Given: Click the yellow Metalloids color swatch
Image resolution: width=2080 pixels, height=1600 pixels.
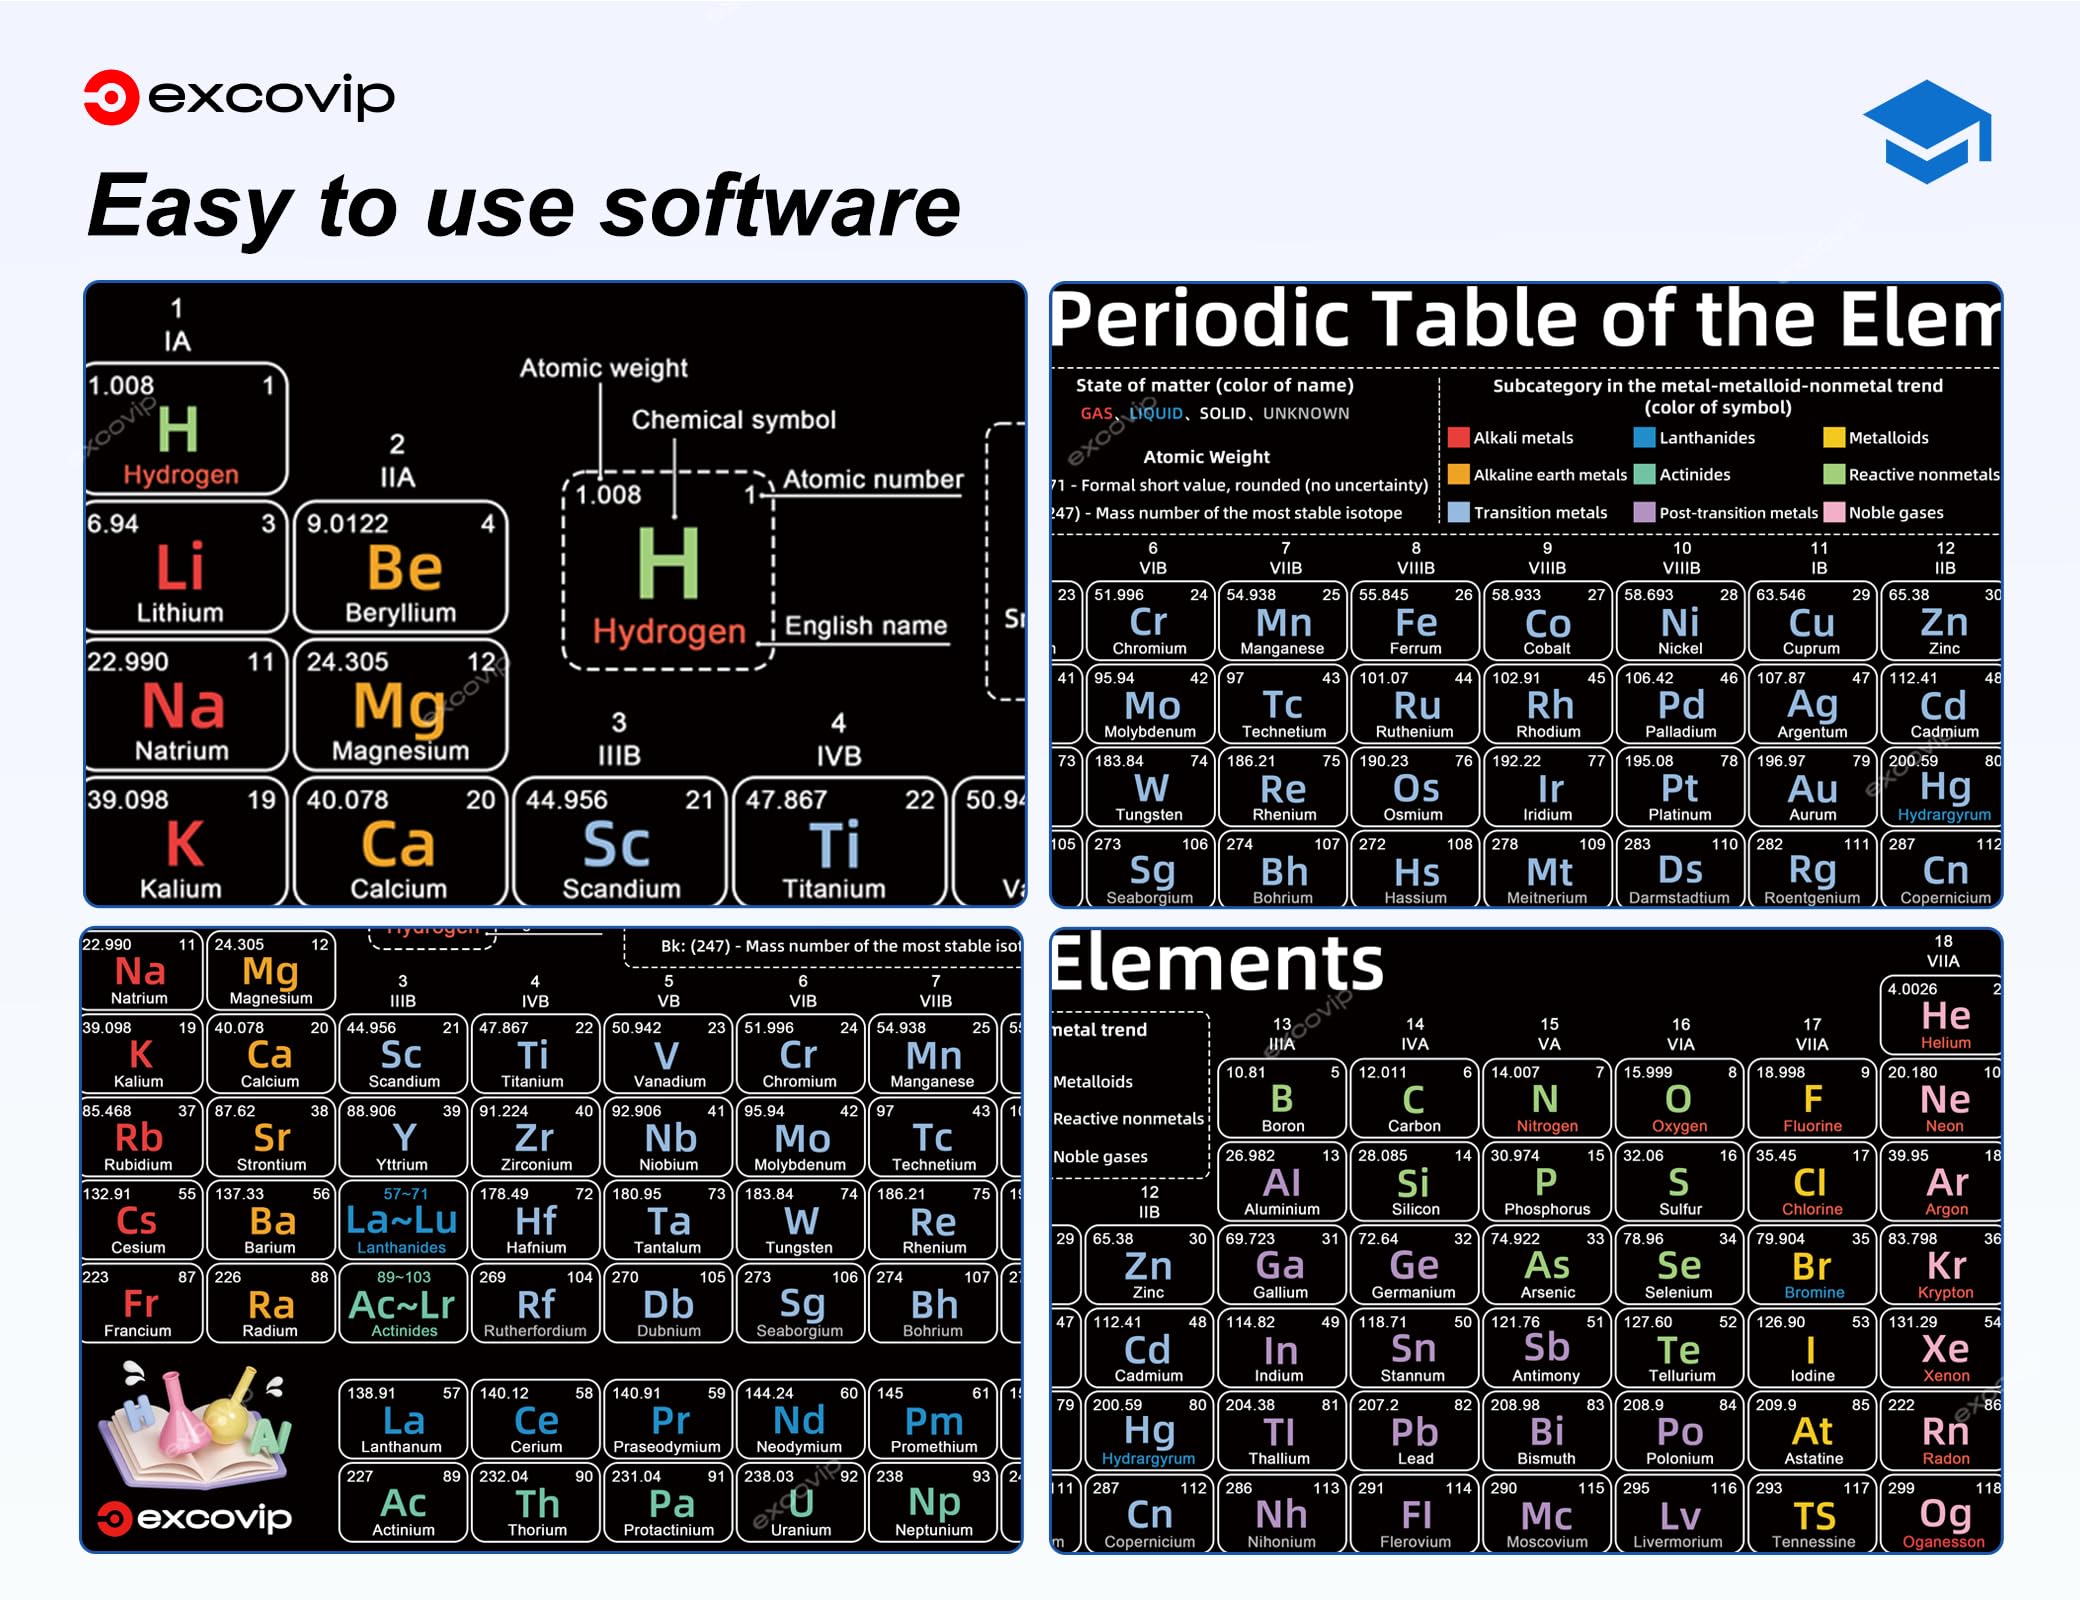Looking at the screenshot, I should coord(1833,437).
